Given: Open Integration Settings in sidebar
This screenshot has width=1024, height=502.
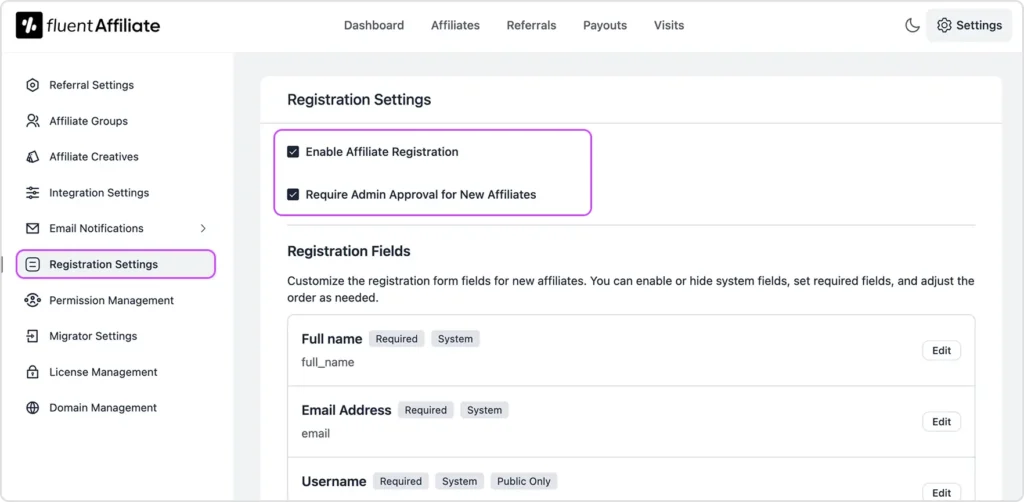Looking at the screenshot, I should [99, 193].
